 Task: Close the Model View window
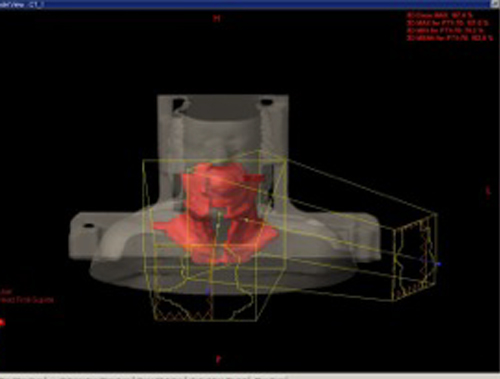tap(495, 4)
